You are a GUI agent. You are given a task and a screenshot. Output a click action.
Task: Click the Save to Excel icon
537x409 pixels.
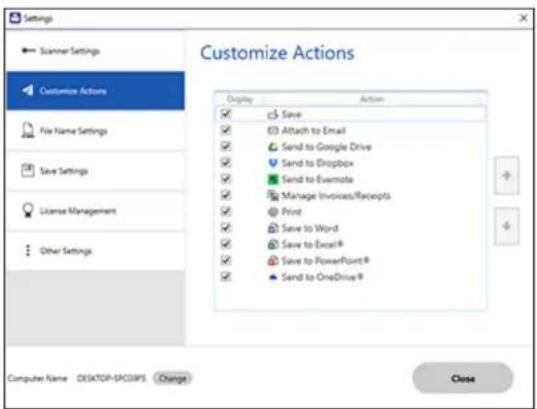click(x=273, y=245)
